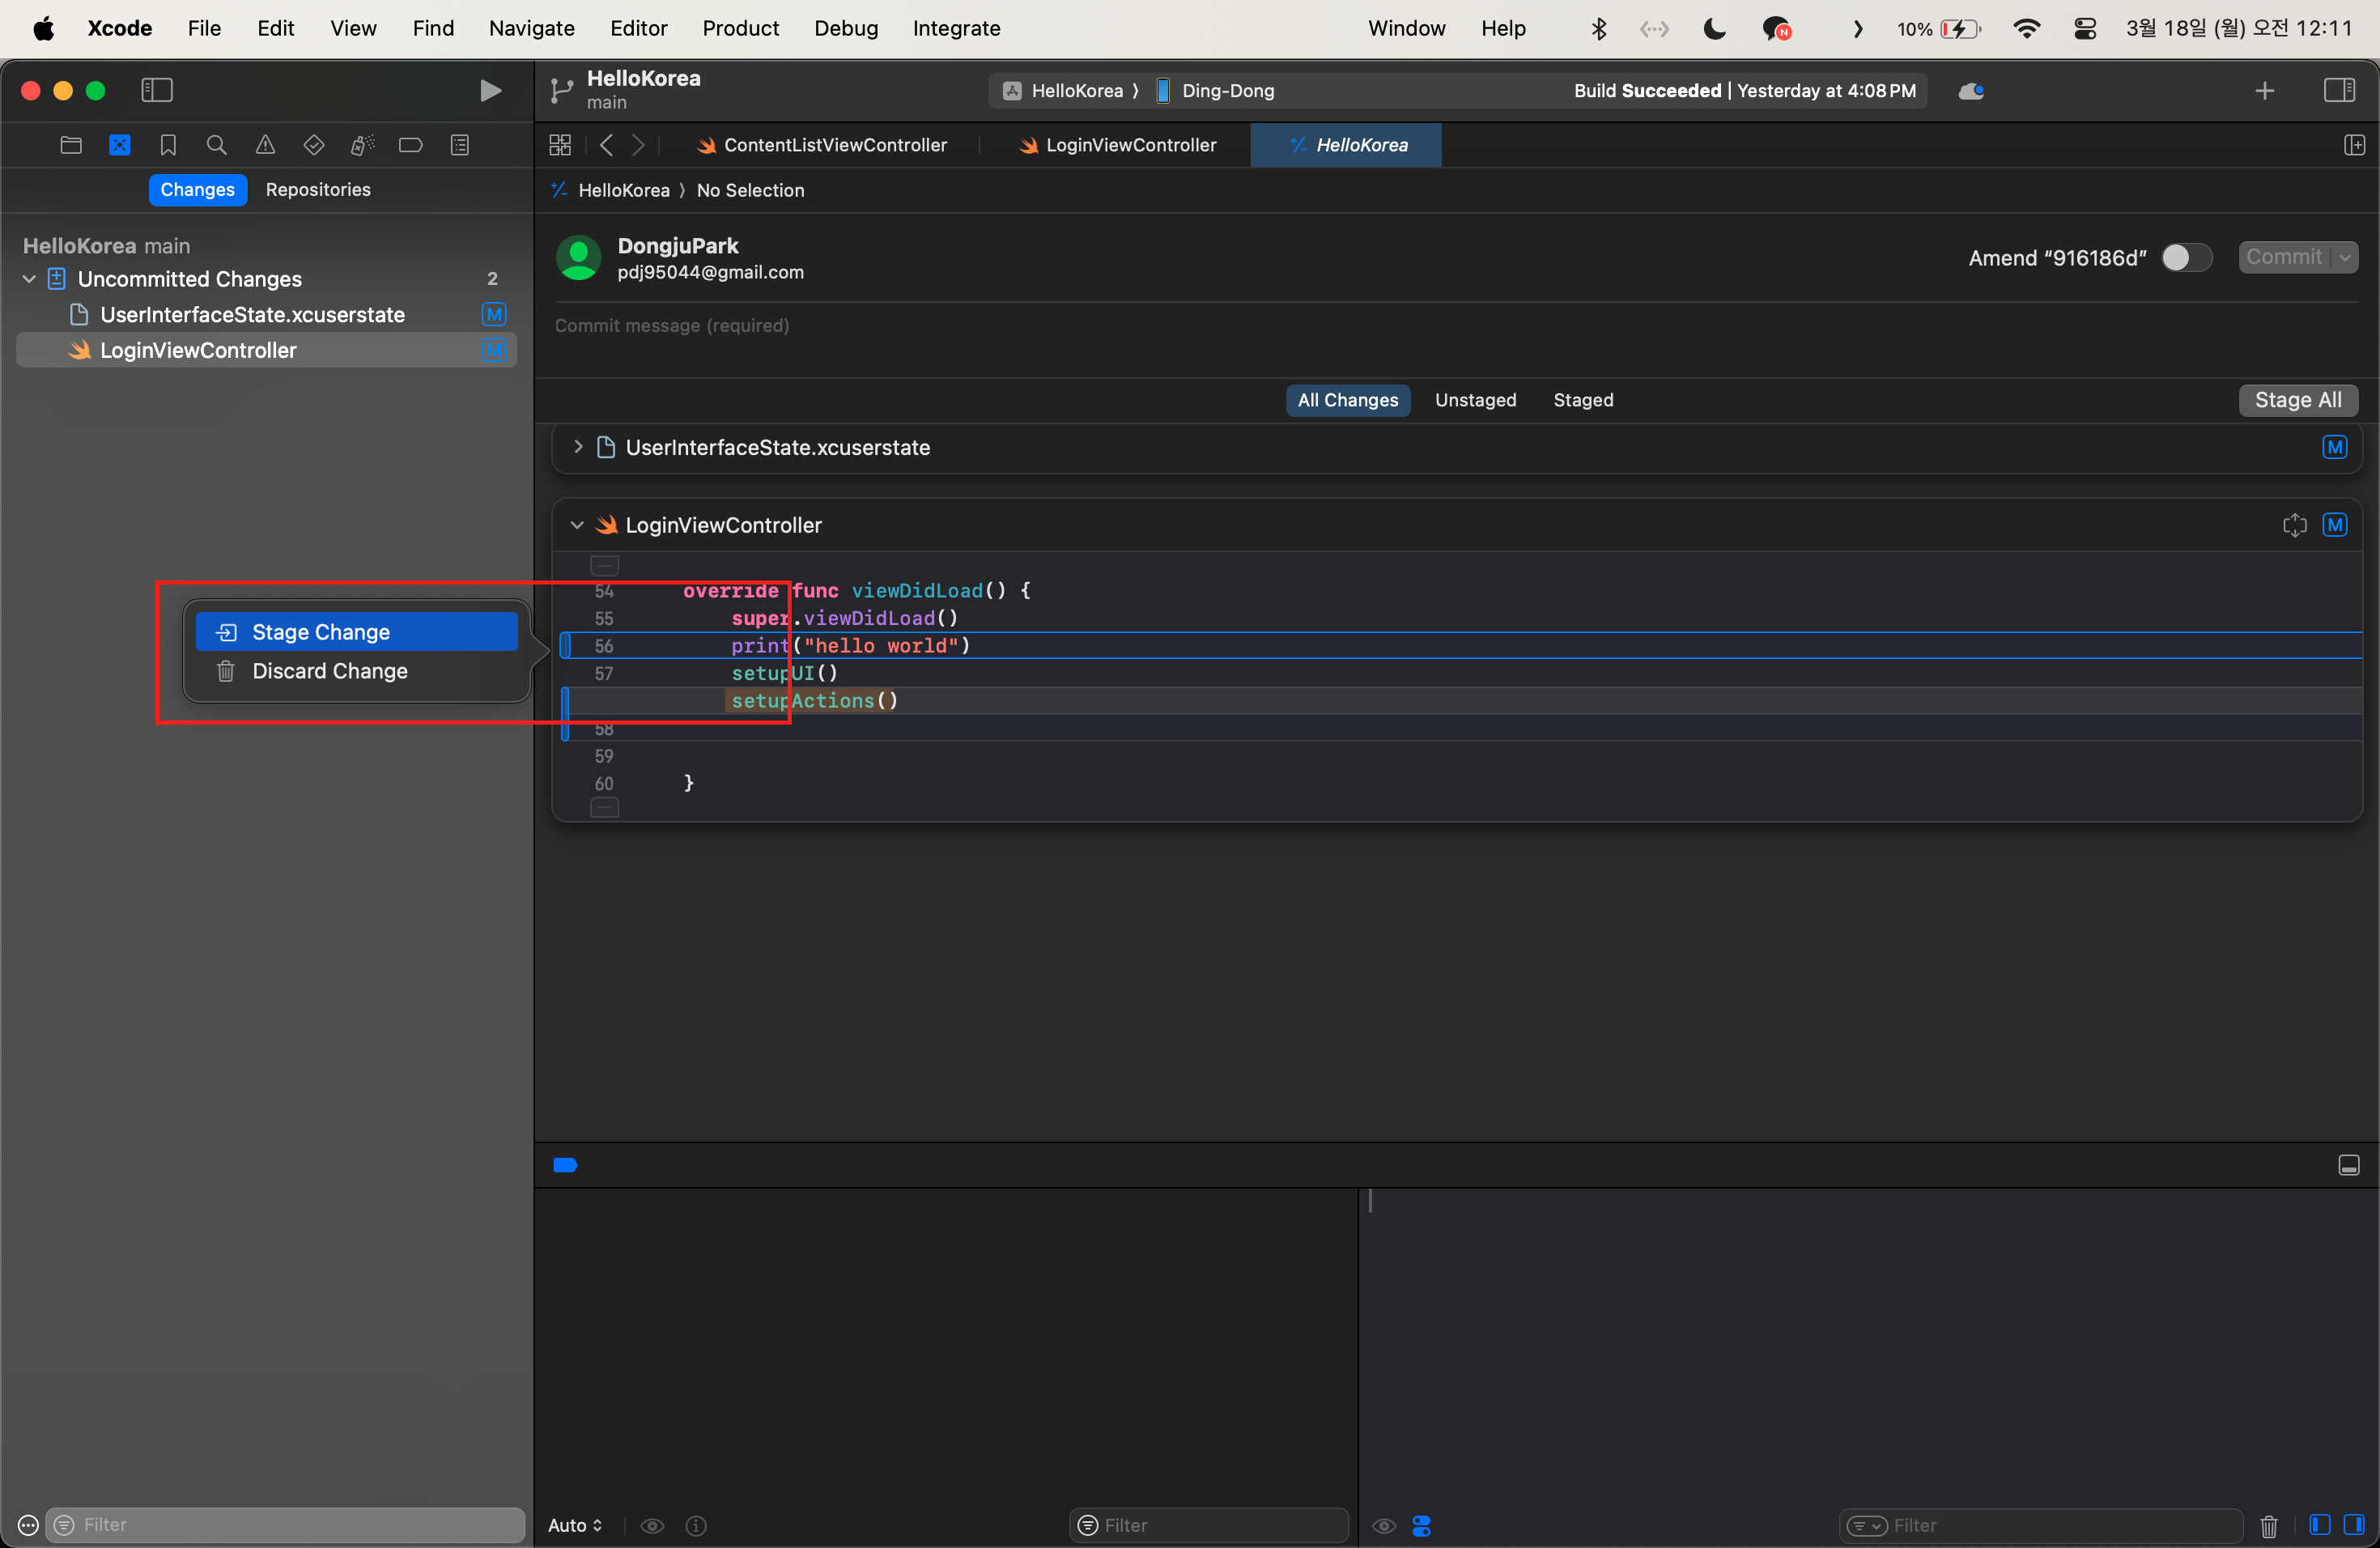Select the All Changes tab
The height and width of the screenshot is (1548, 2380).
1347,400
